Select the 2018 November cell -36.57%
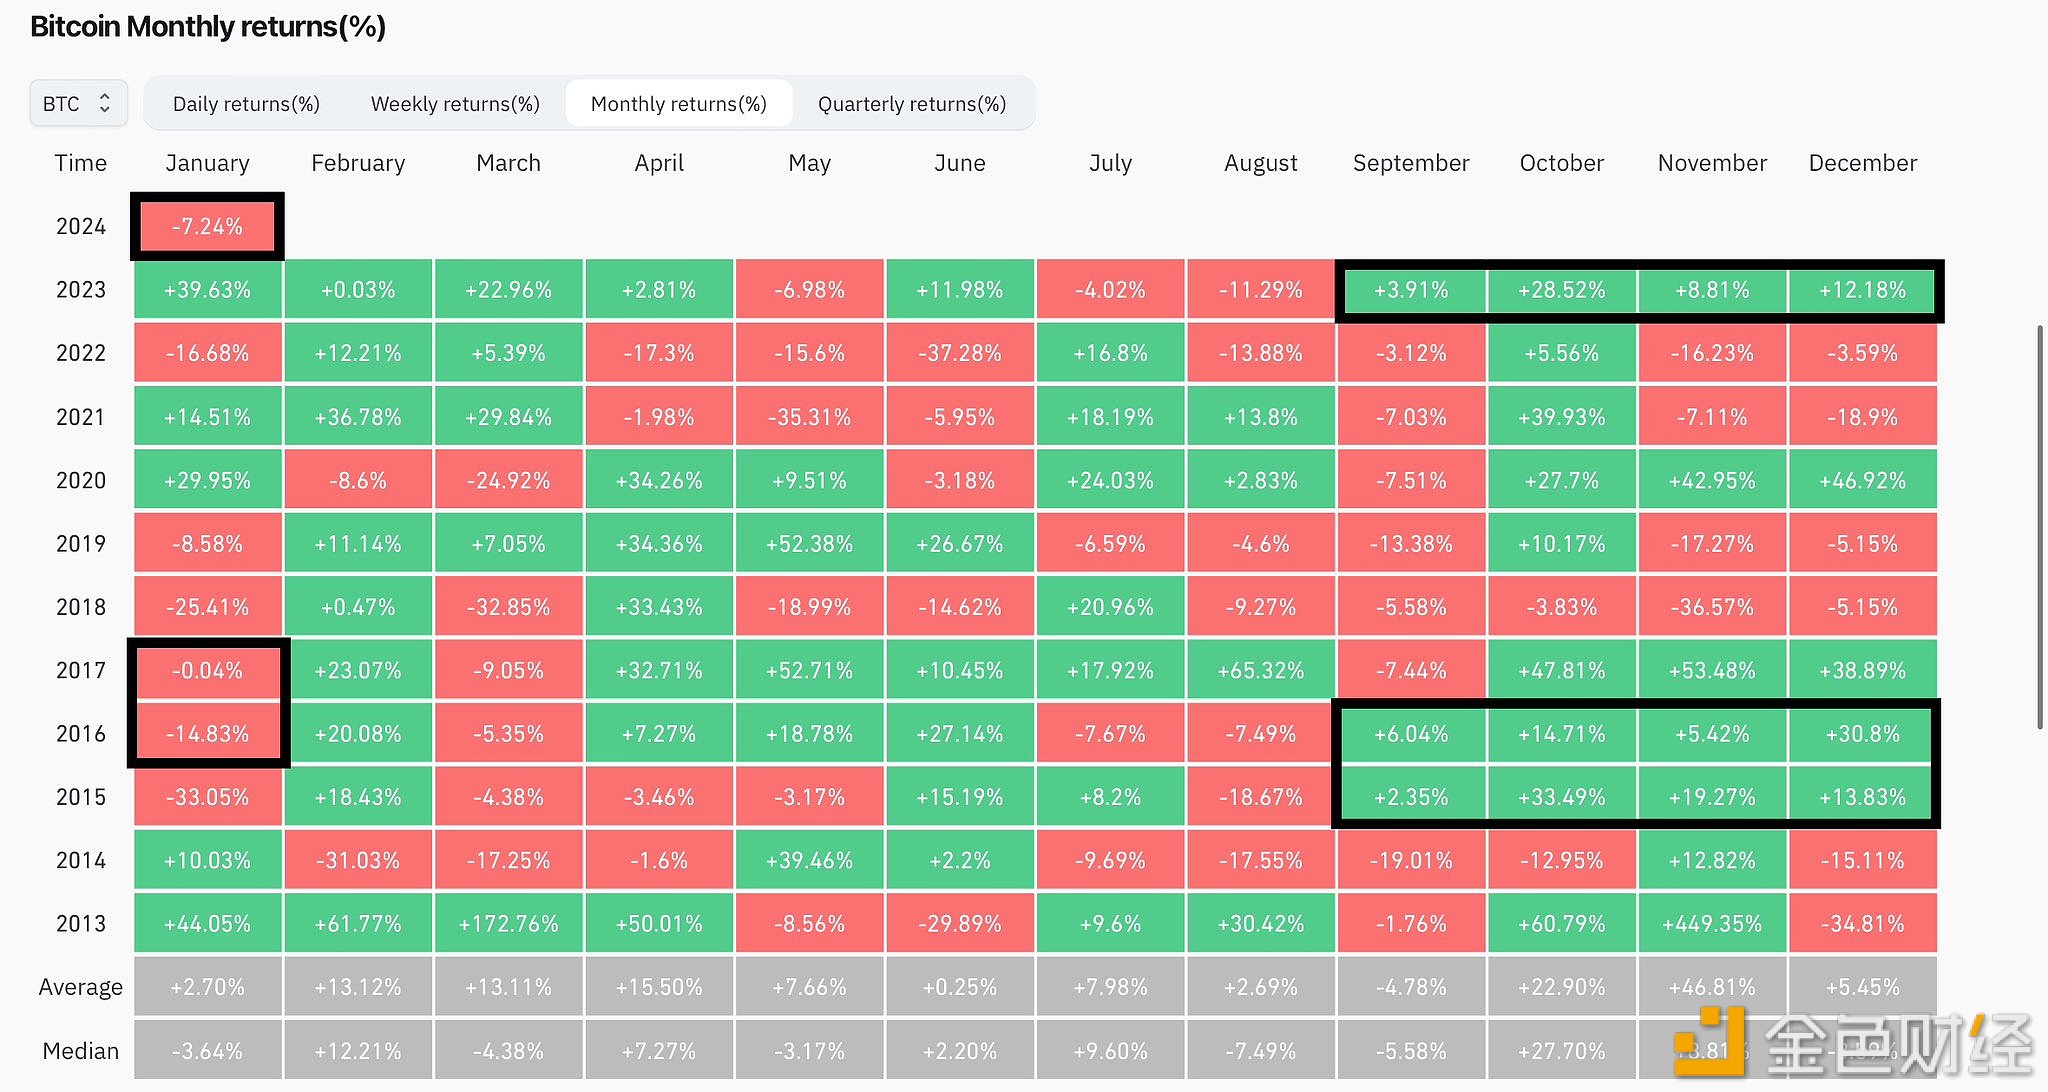The height and width of the screenshot is (1092, 2048). point(1712,607)
